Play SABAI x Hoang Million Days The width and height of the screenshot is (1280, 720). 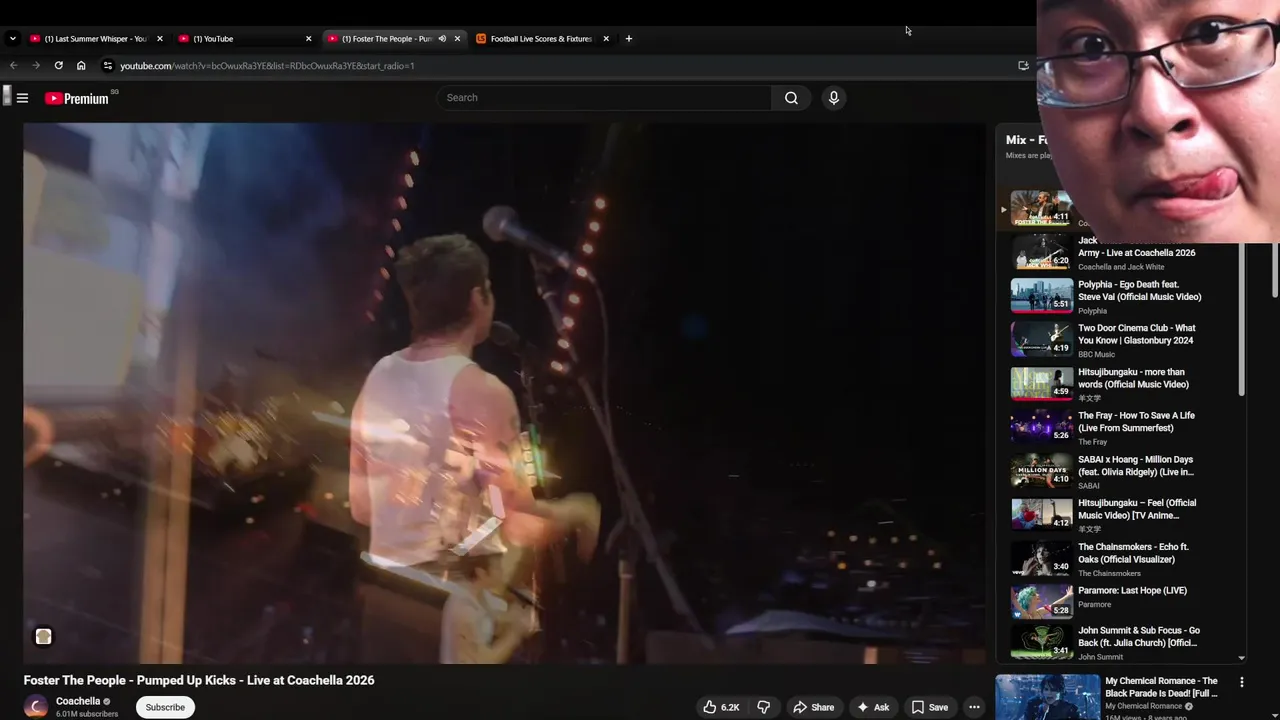[x=1123, y=471]
